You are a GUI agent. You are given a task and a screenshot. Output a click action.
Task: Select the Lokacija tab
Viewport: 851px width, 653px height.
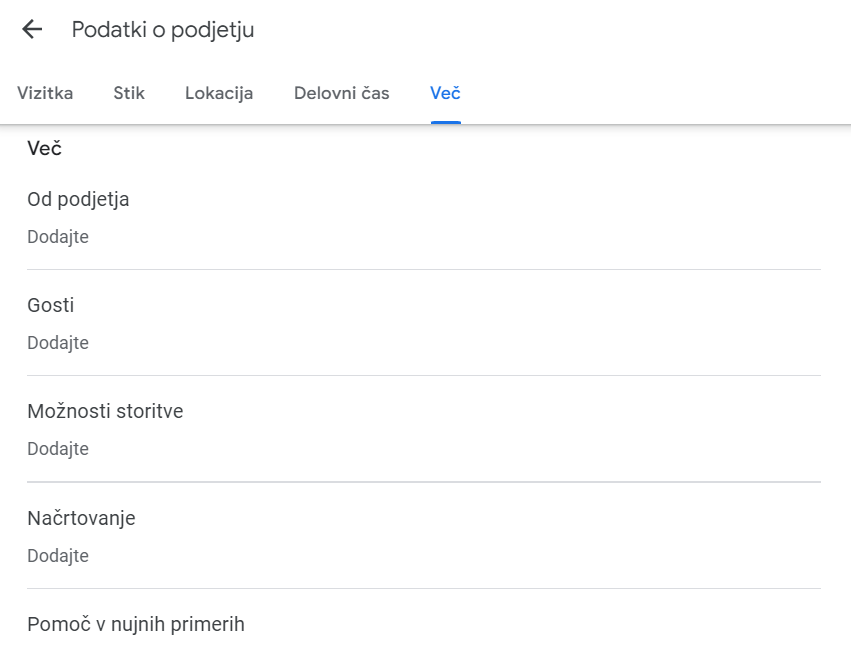pyautogui.click(x=219, y=94)
